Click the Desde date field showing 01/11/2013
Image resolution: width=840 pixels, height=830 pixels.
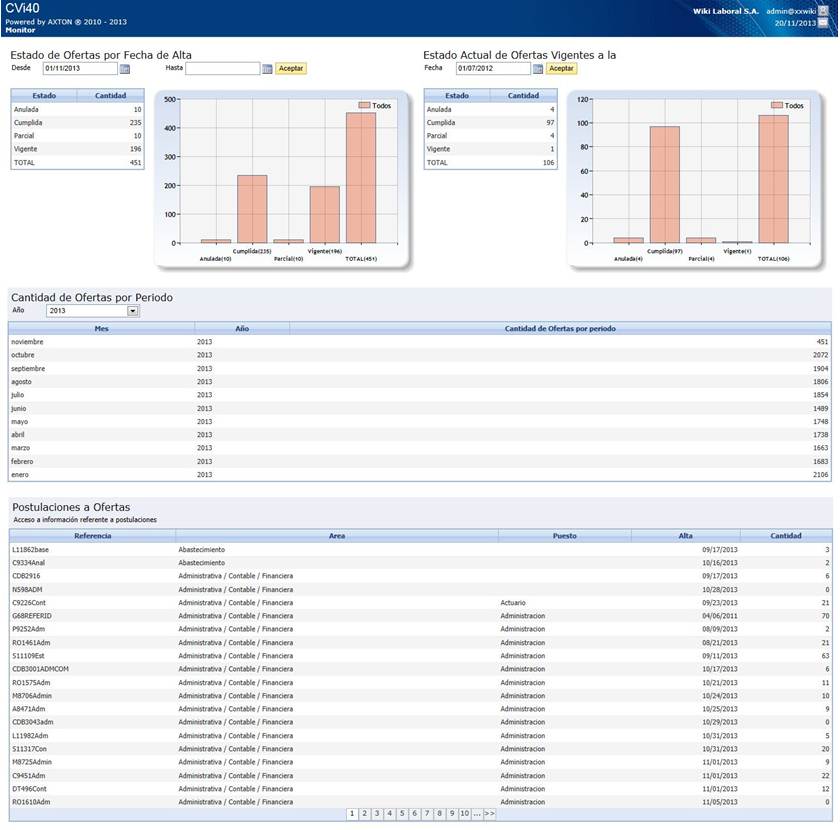pos(80,69)
